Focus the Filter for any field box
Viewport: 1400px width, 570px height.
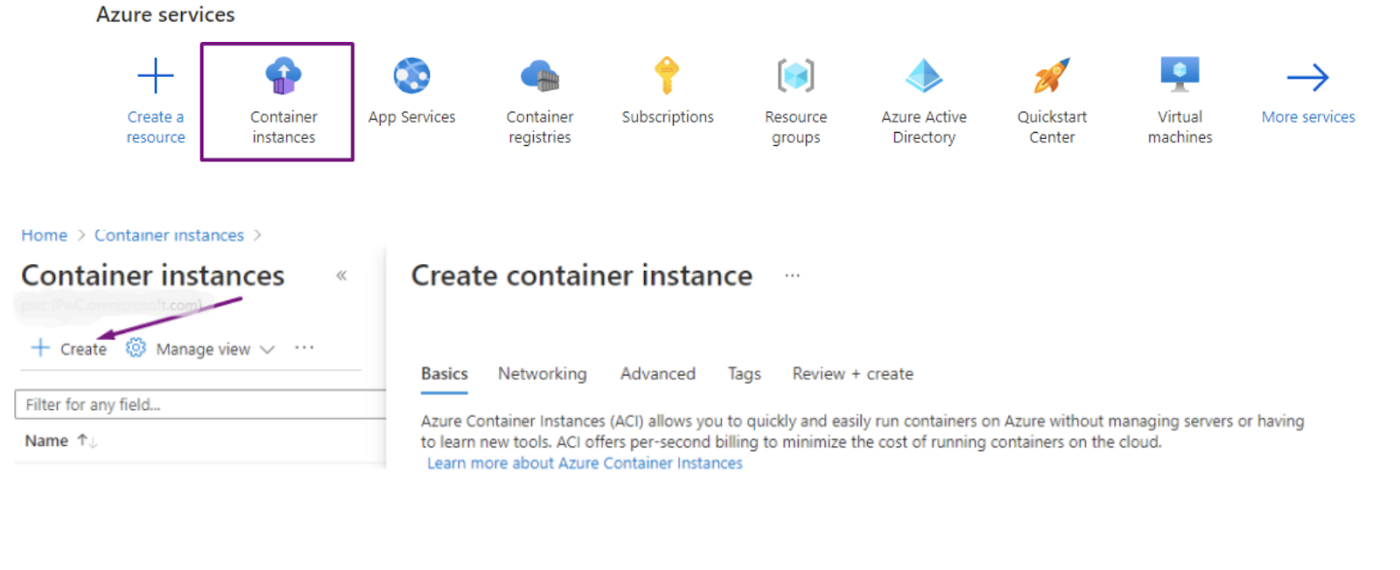(200, 405)
